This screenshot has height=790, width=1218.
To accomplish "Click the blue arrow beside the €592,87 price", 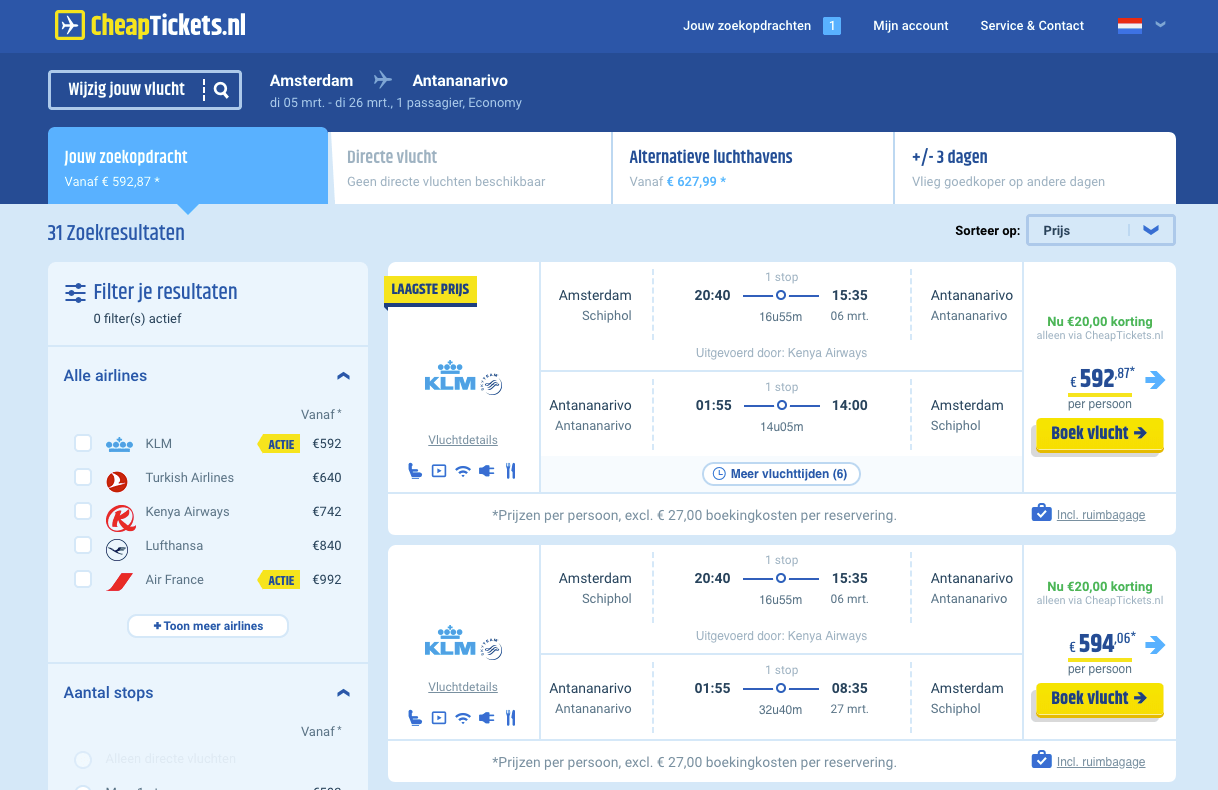I will (x=1156, y=380).
